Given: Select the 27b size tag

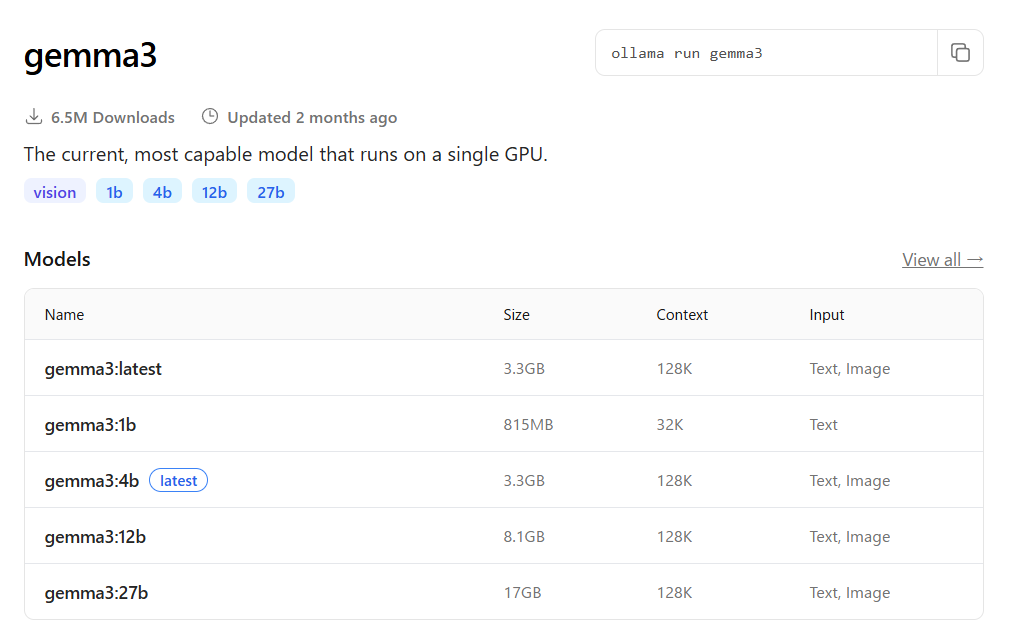Looking at the screenshot, I should (x=271, y=192).
